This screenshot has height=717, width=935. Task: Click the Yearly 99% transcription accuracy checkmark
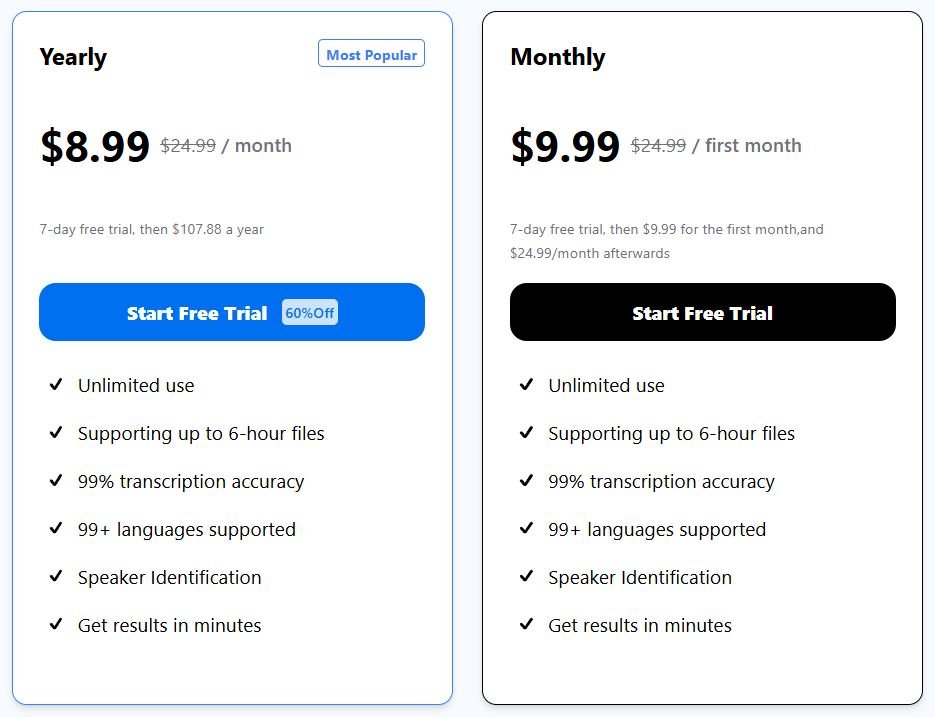[56, 481]
